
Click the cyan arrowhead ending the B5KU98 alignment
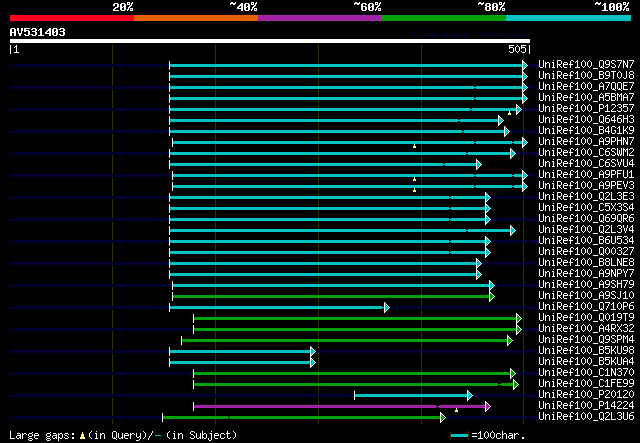[313, 352]
